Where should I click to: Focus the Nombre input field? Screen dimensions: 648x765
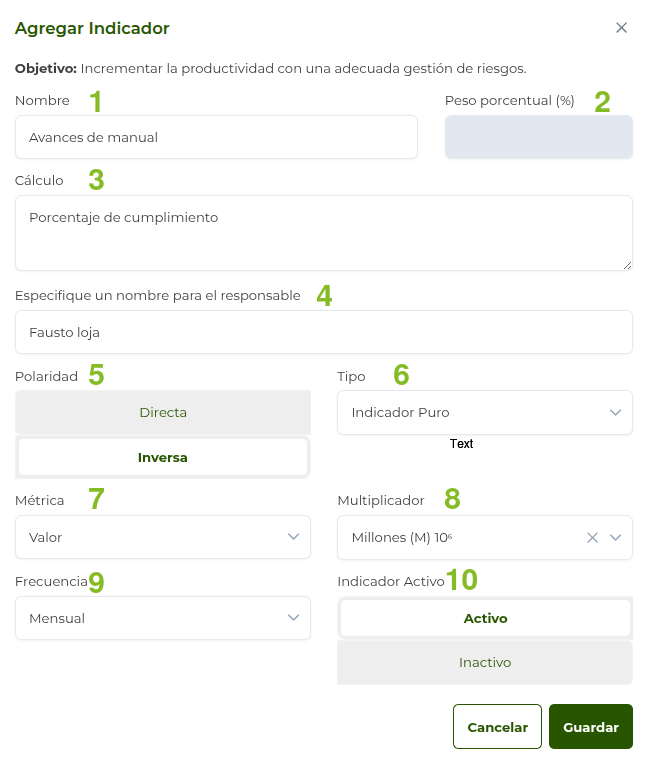pyautogui.click(x=216, y=137)
